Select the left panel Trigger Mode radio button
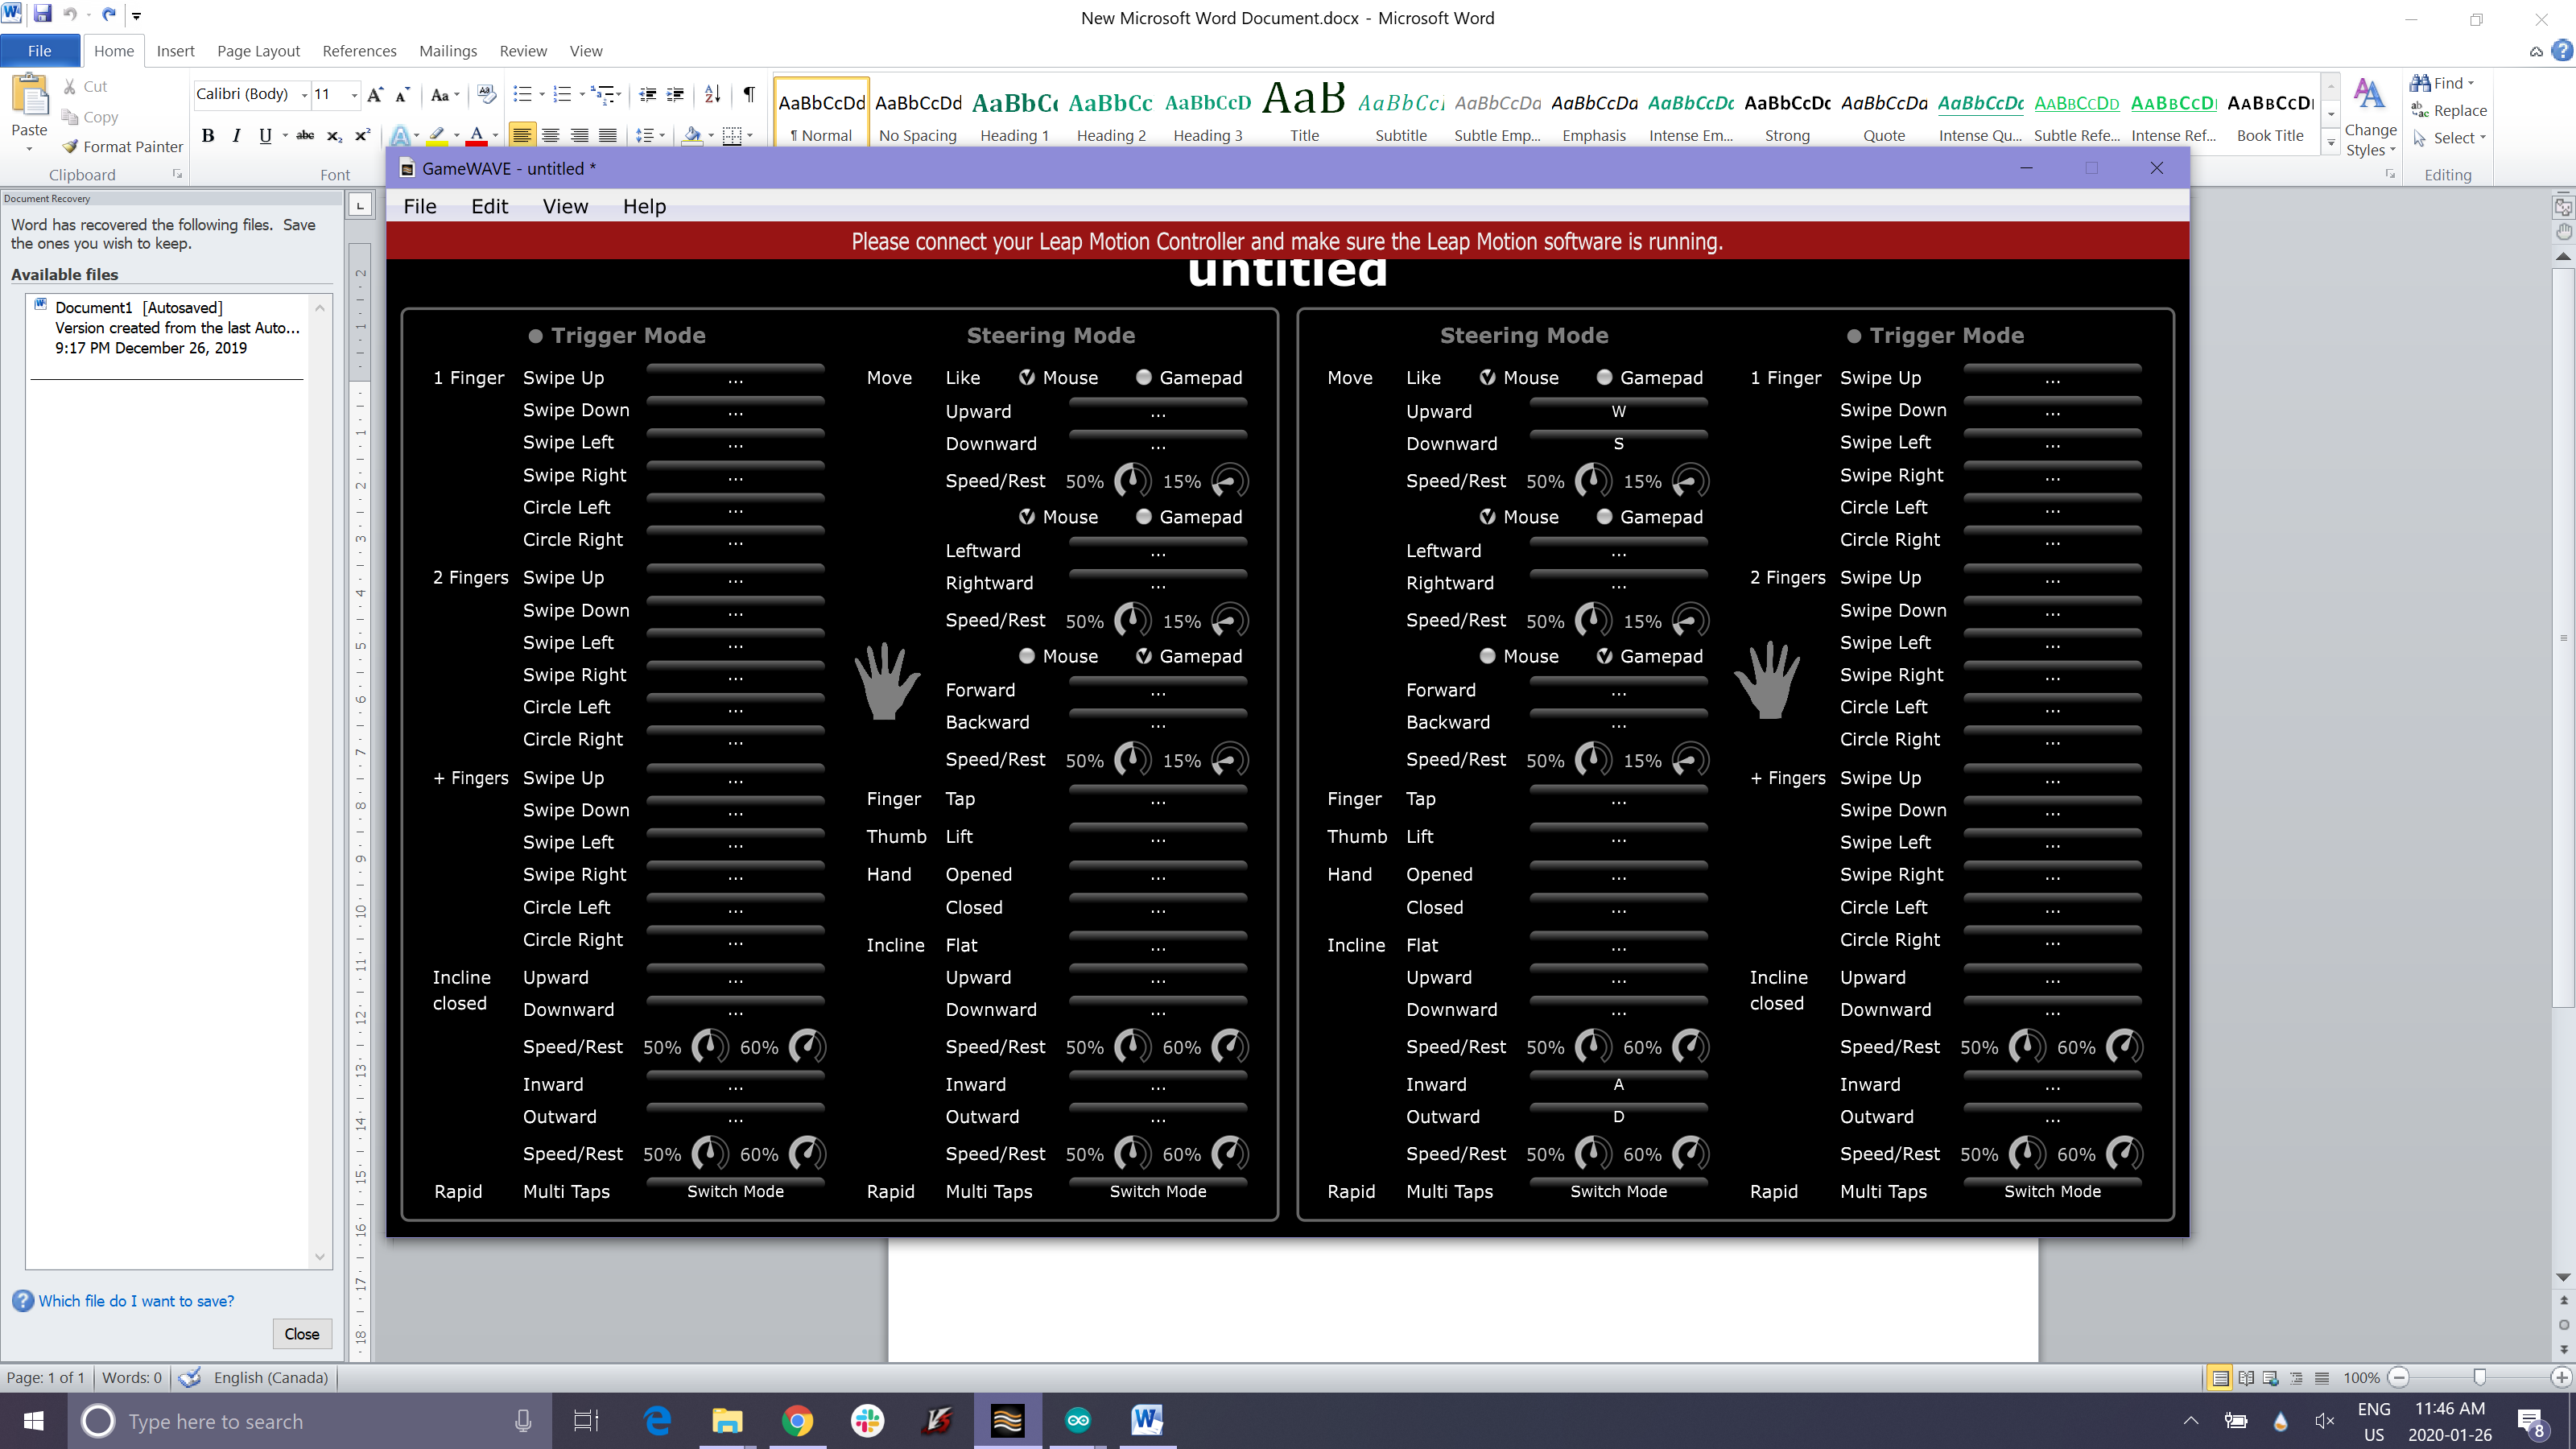This screenshot has width=2576, height=1449. (x=536, y=336)
